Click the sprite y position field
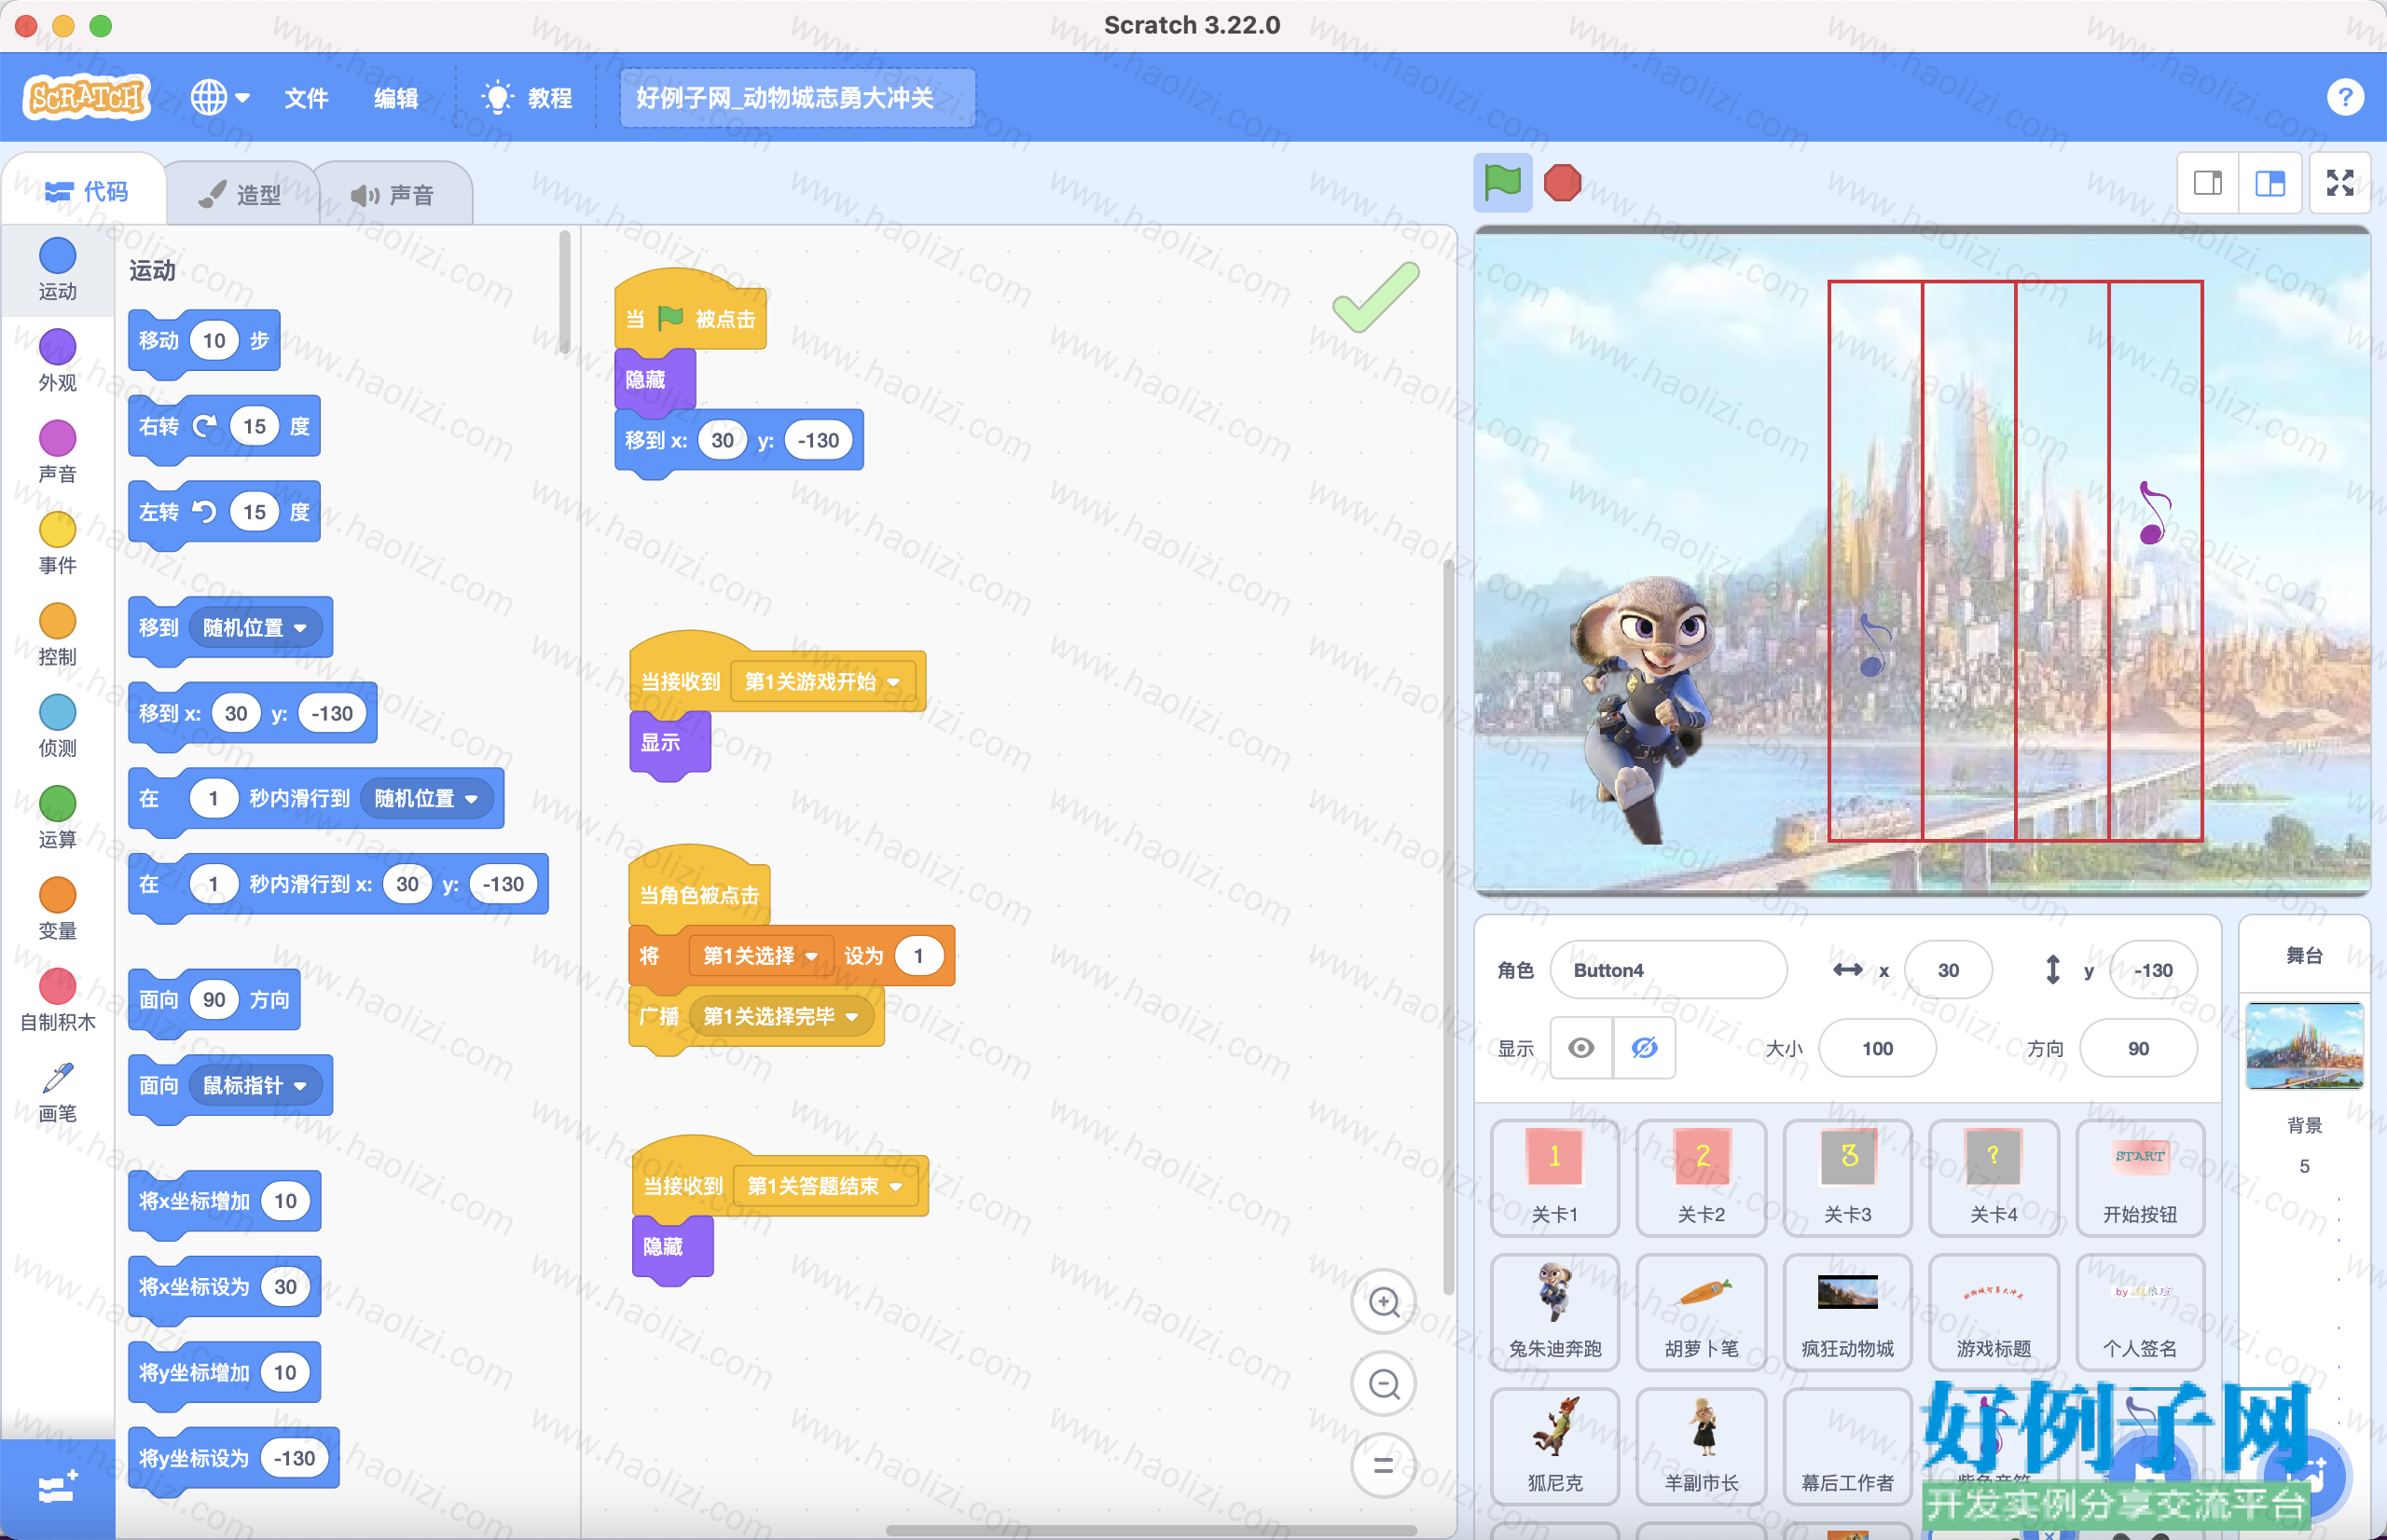Screen dimensions: 2387x1540 point(2152,970)
